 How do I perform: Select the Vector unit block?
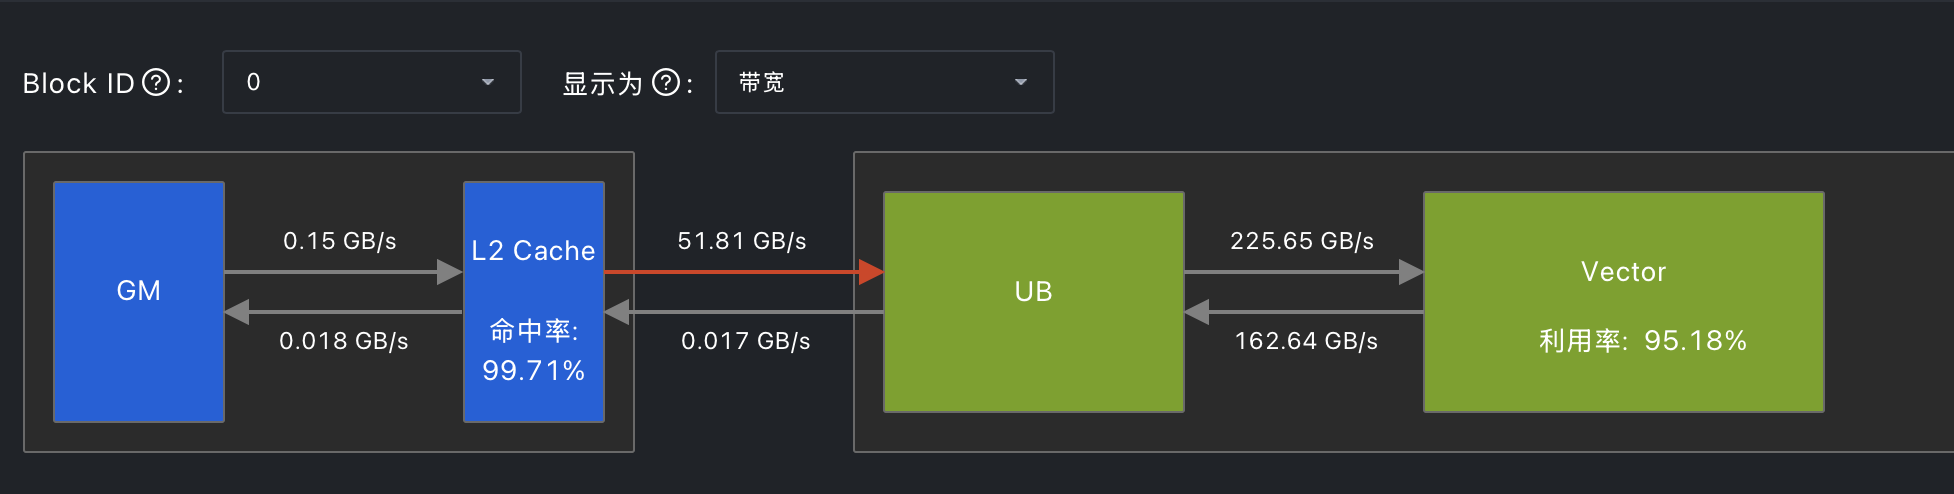coord(1624,302)
